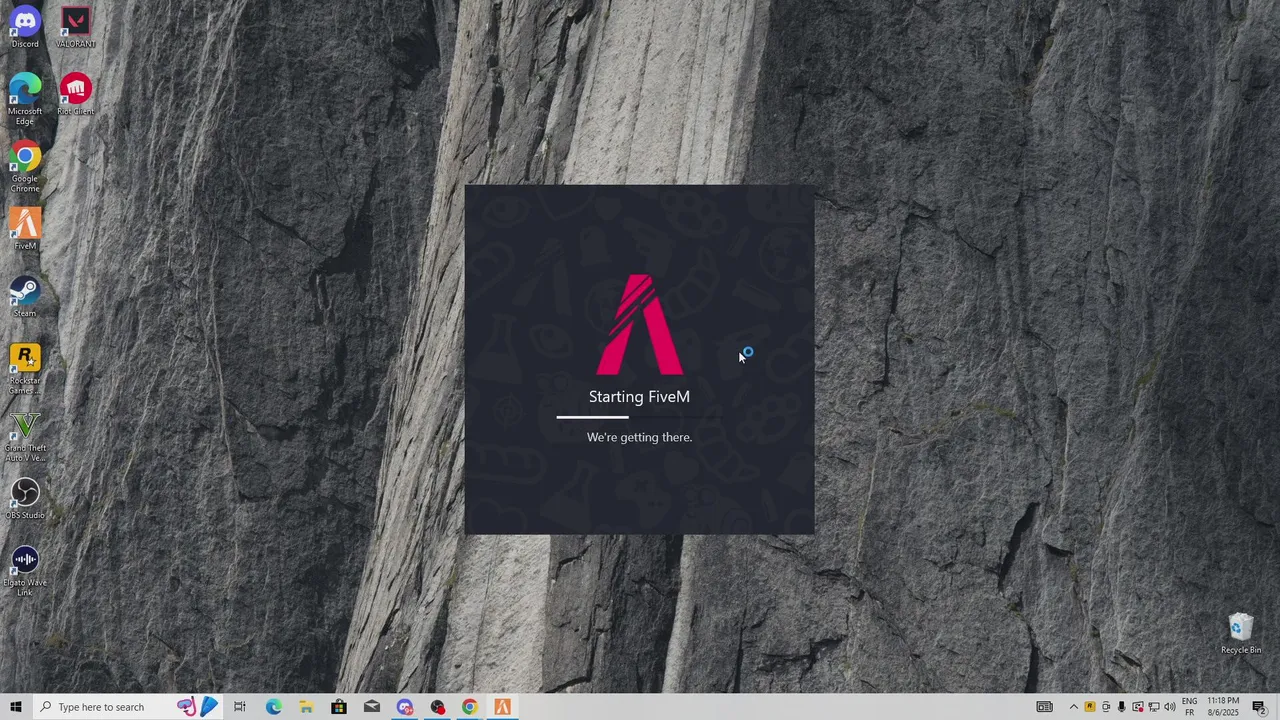Open Discord from the taskbar
This screenshot has height=720, width=1280.
point(405,707)
